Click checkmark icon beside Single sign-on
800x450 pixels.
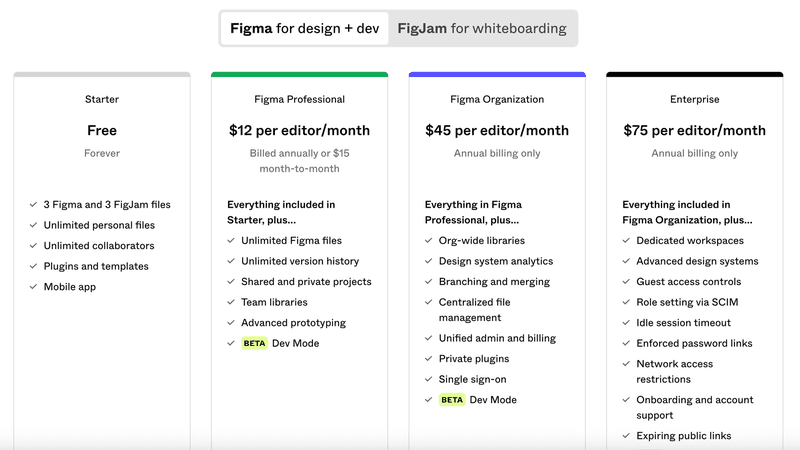(x=429, y=380)
